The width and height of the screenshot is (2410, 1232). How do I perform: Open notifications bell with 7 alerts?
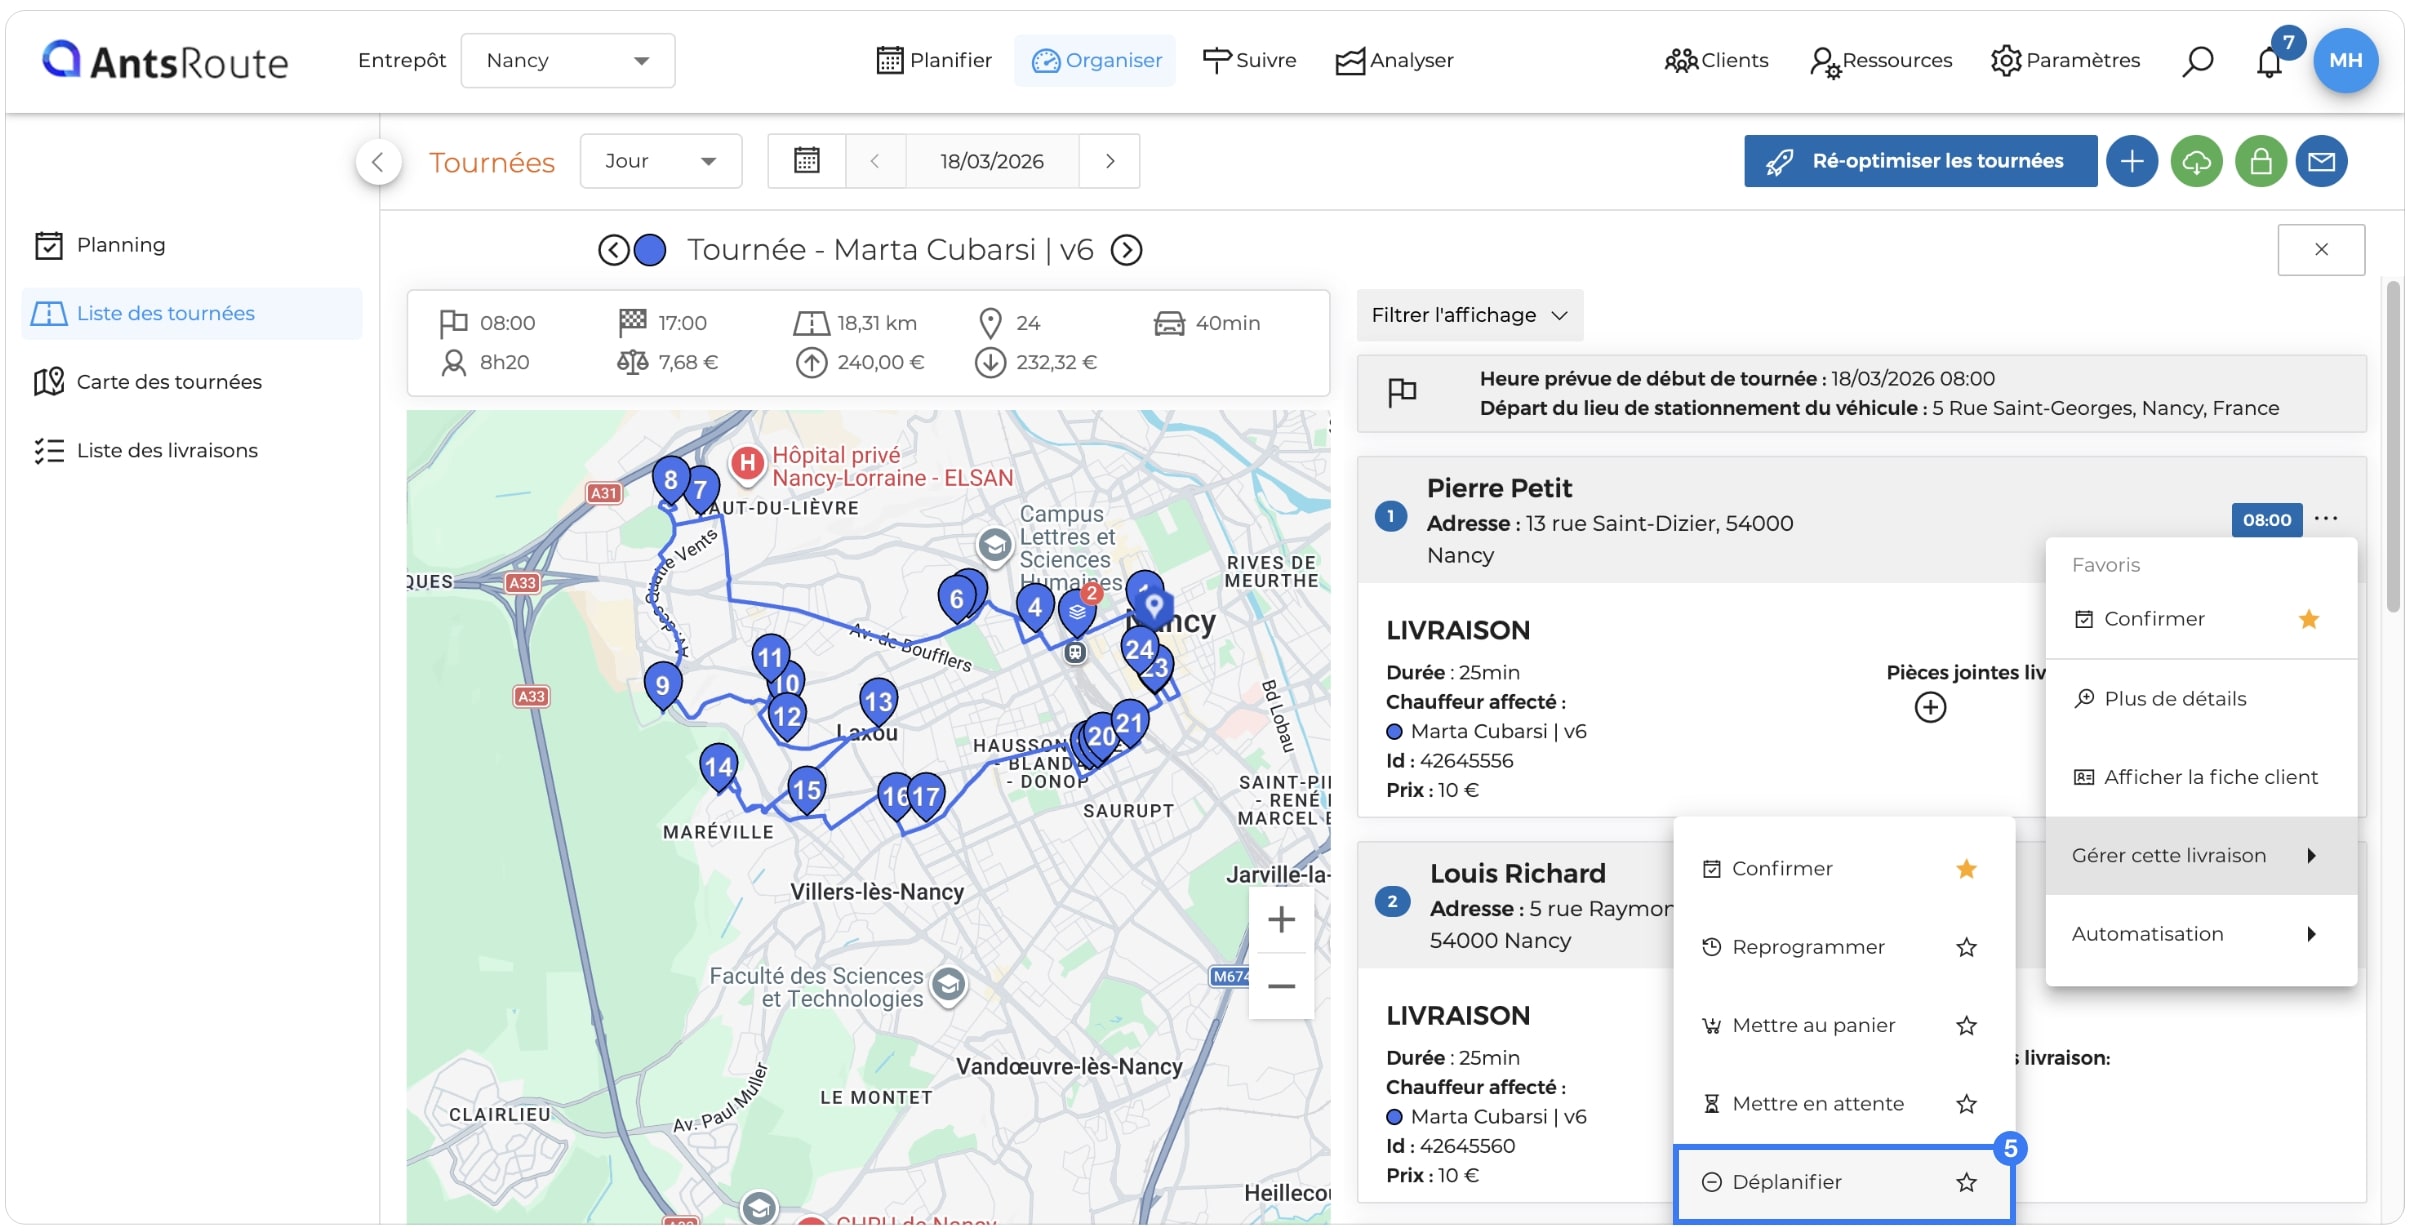tap(2269, 62)
